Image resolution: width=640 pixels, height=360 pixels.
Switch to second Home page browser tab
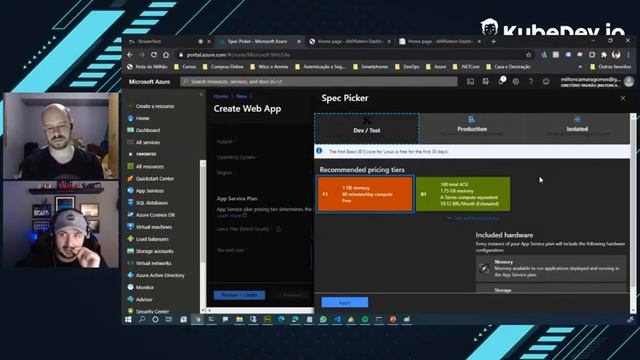click(x=439, y=41)
